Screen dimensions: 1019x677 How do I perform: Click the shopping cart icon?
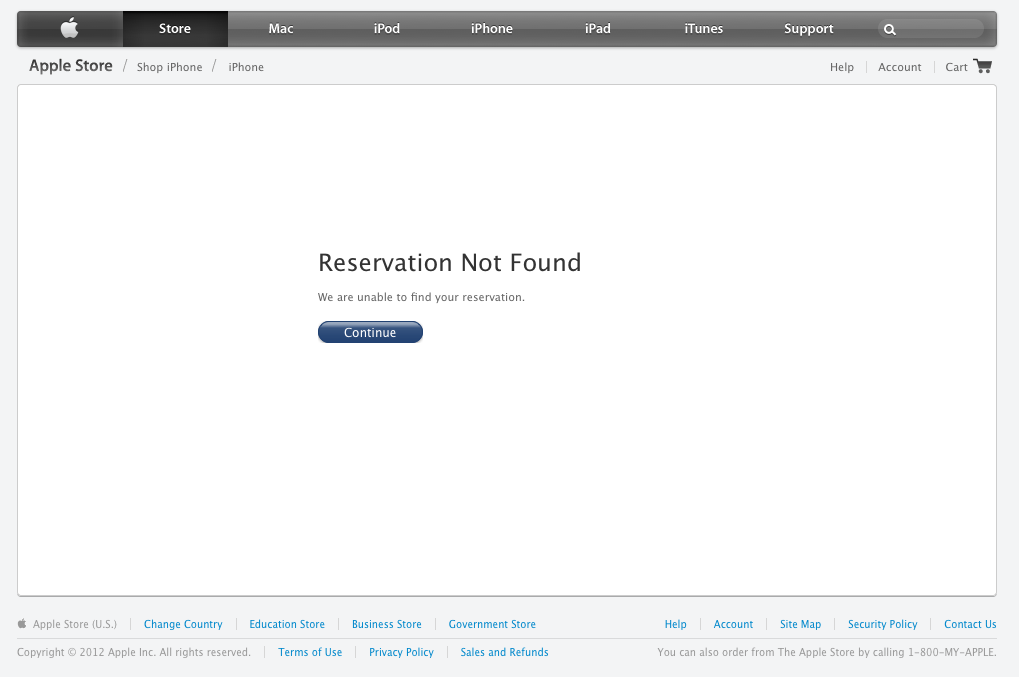[x=982, y=66]
